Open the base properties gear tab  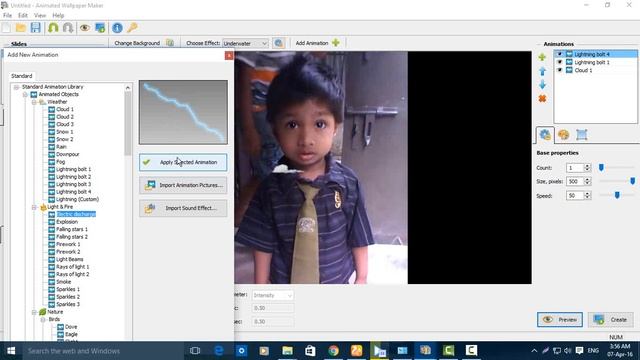click(x=545, y=134)
